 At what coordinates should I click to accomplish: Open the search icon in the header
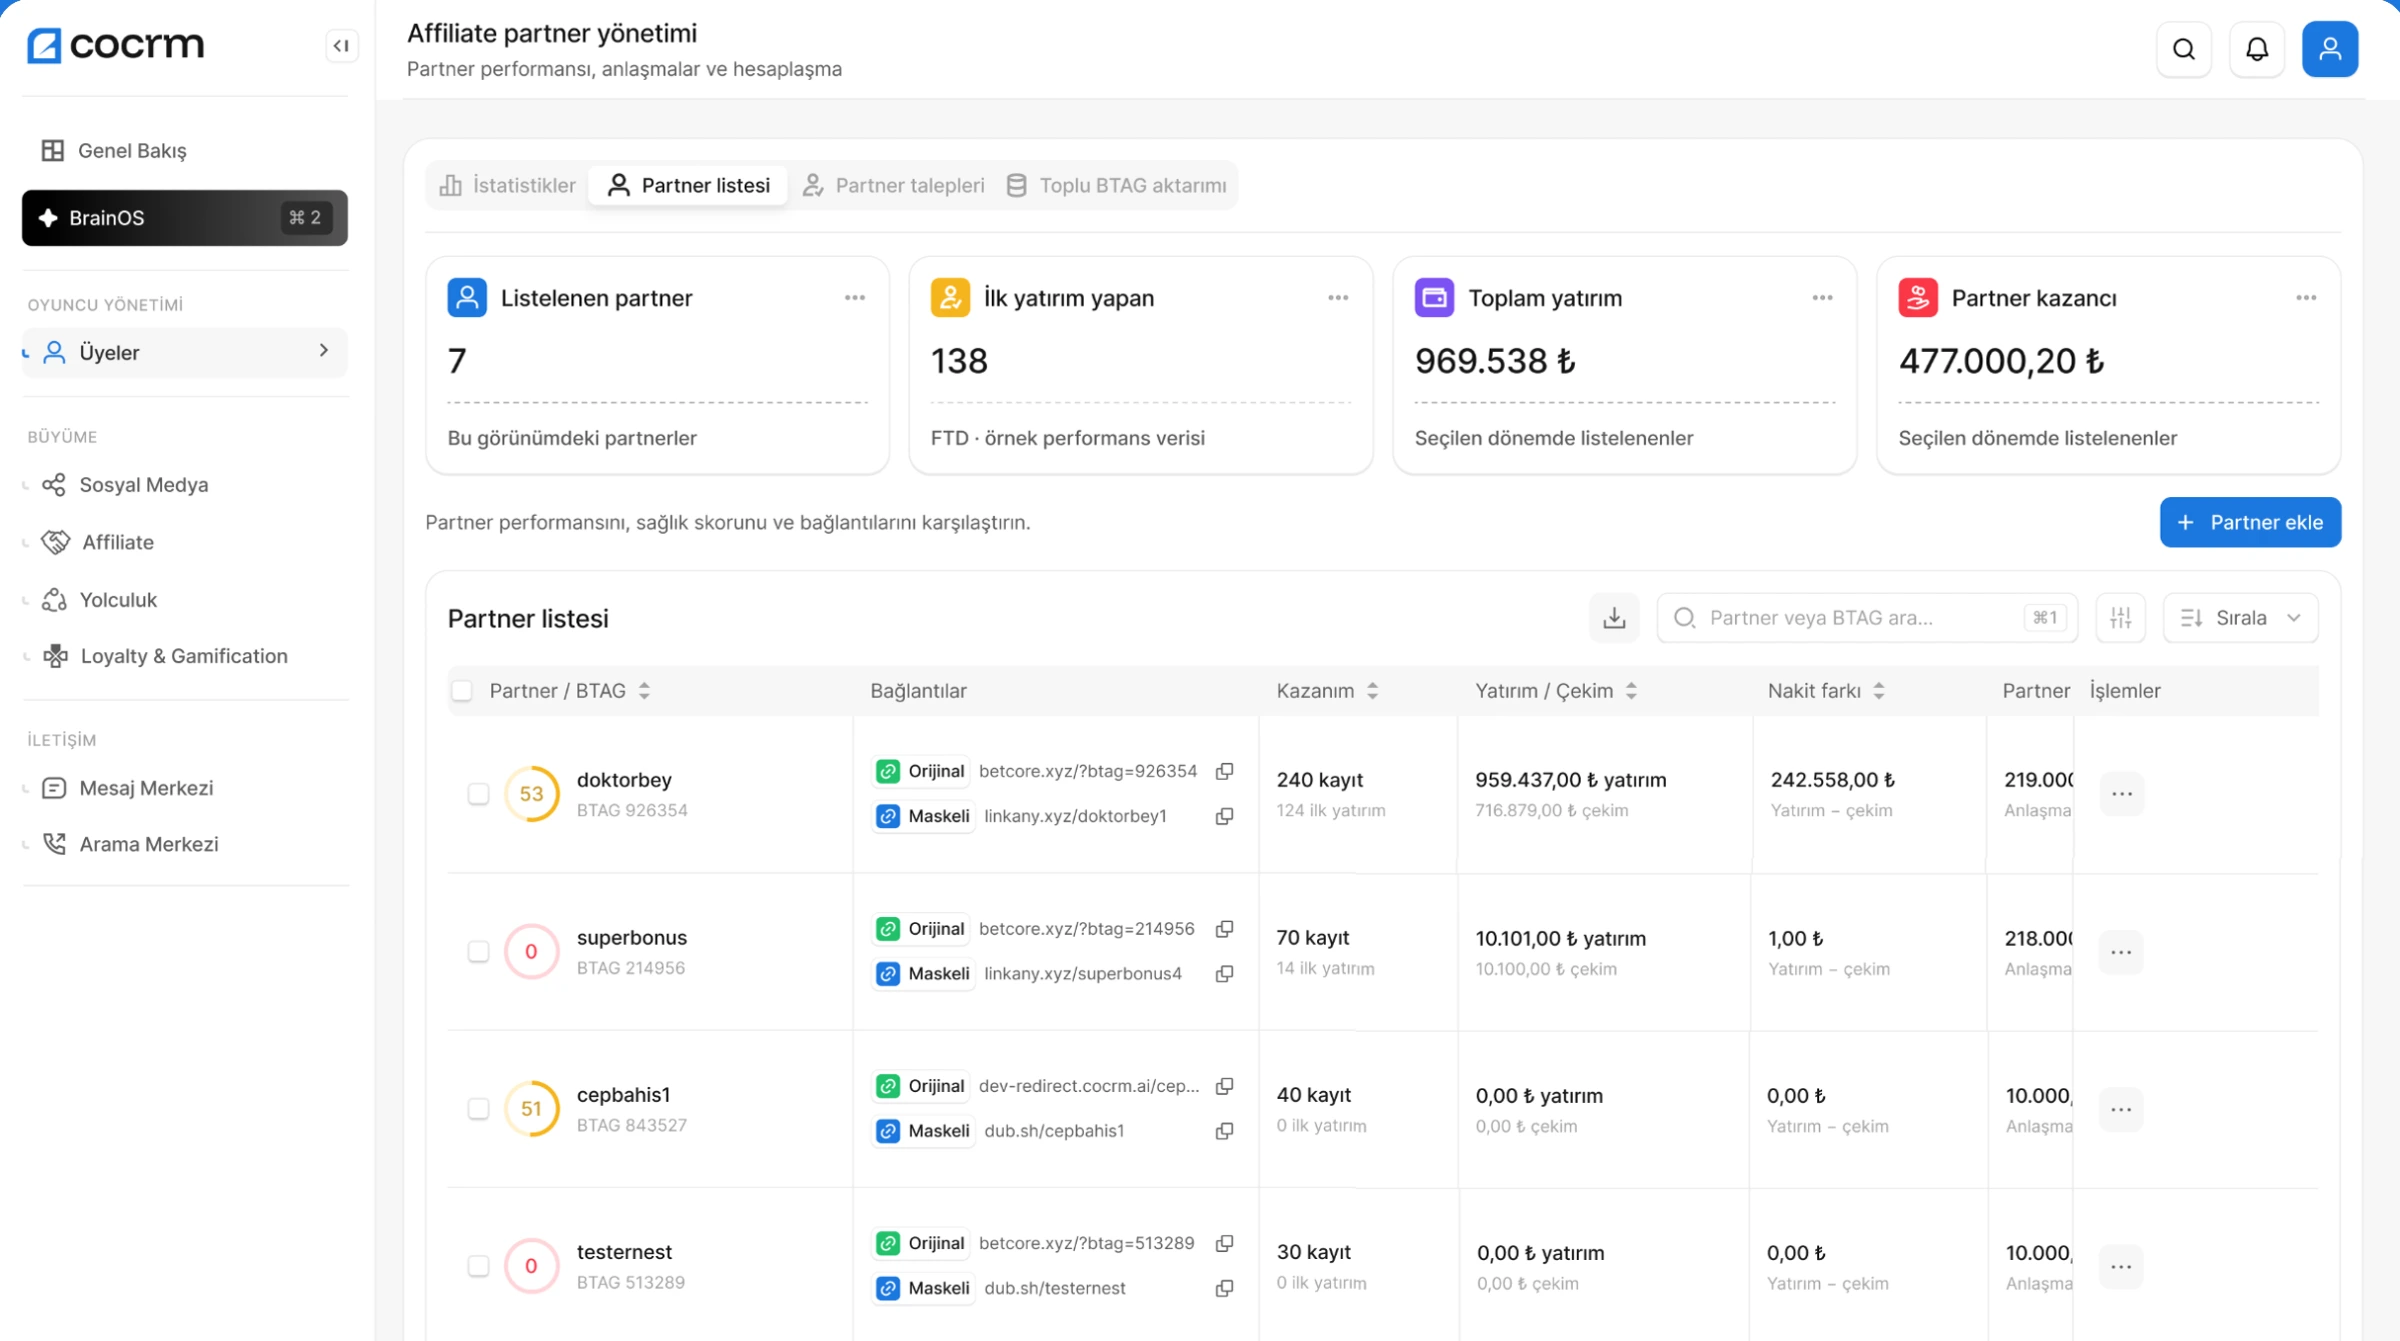click(2184, 49)
